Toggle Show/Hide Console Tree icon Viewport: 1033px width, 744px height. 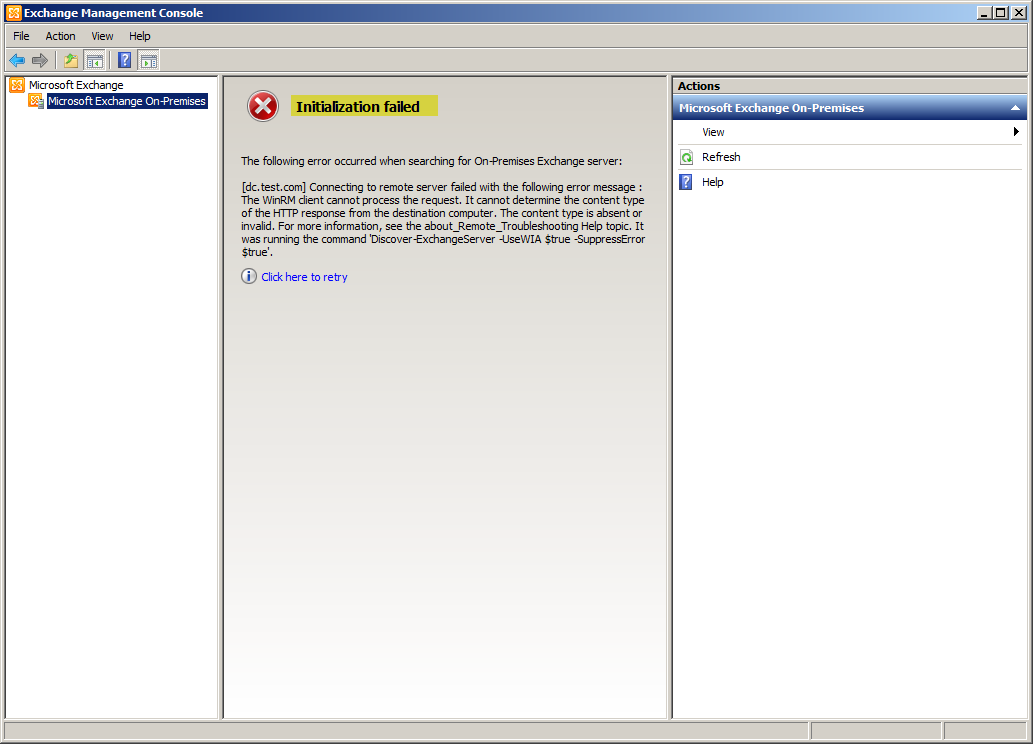(95, 61)
